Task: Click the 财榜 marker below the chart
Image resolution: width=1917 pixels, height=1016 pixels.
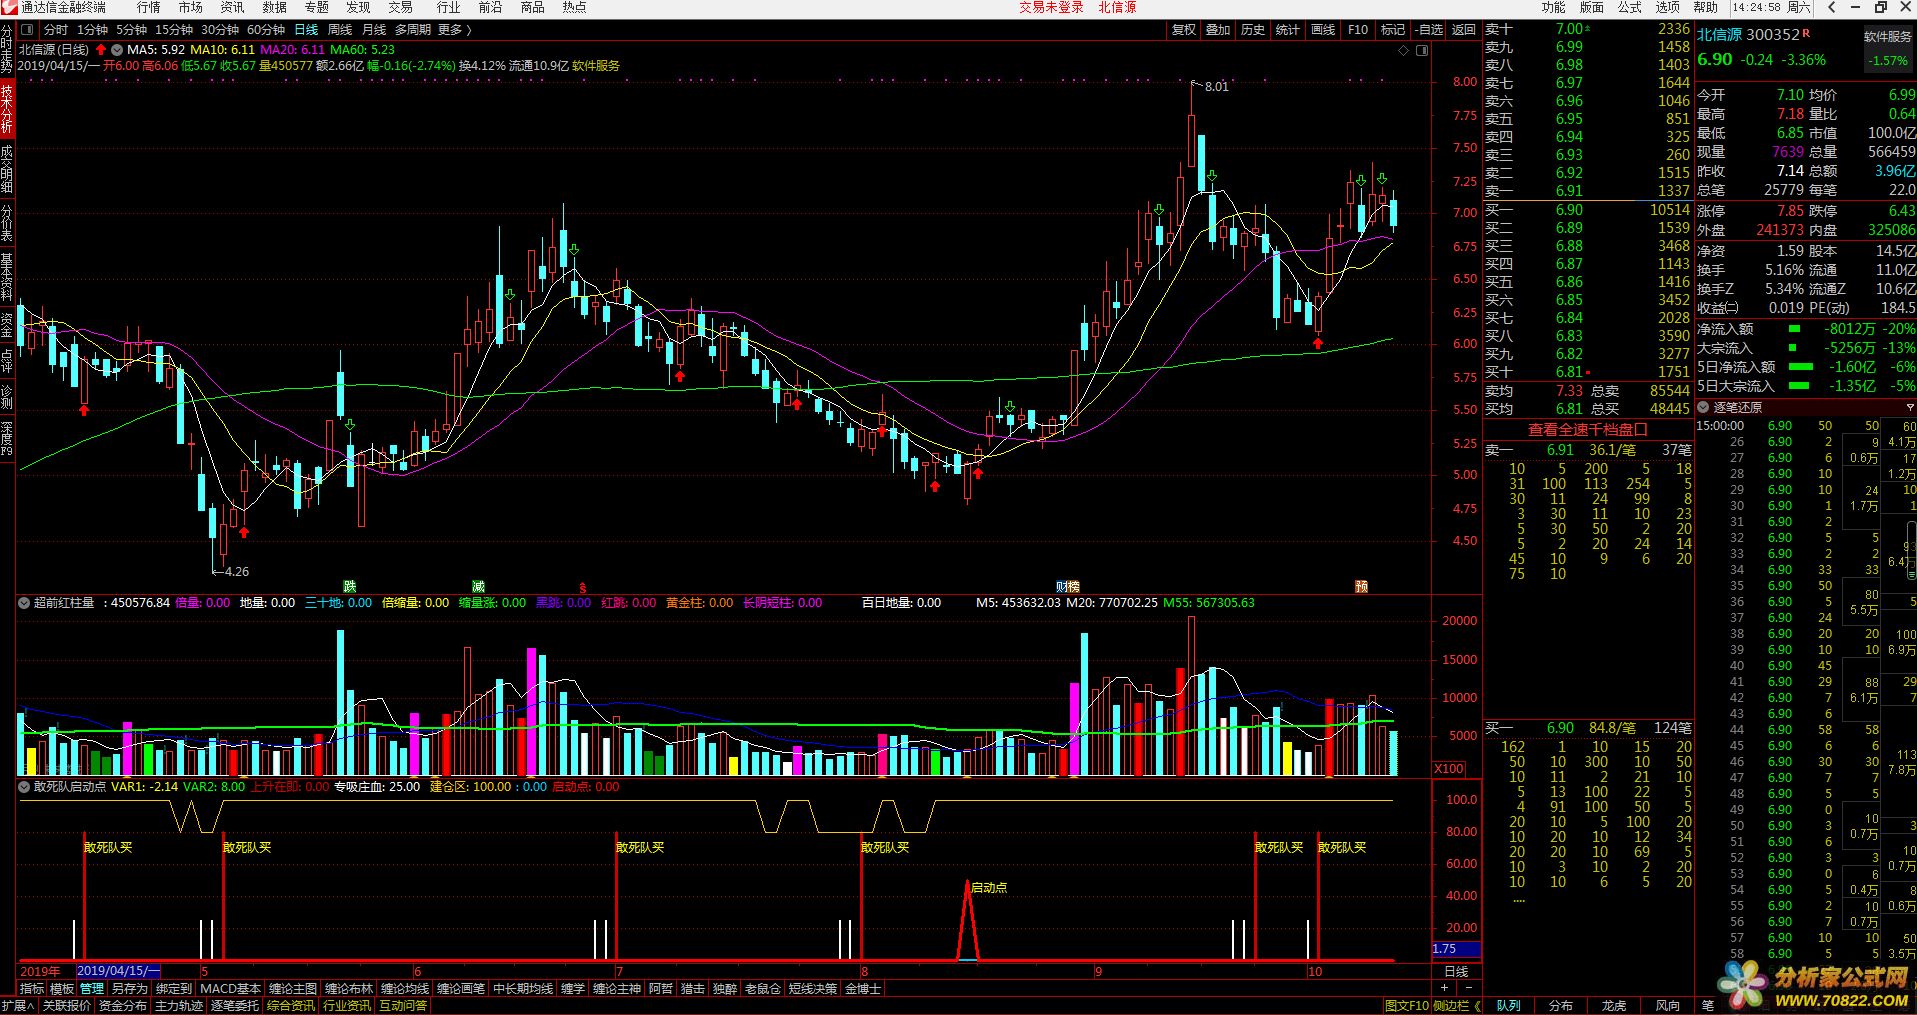Action: pos(1068,587)
